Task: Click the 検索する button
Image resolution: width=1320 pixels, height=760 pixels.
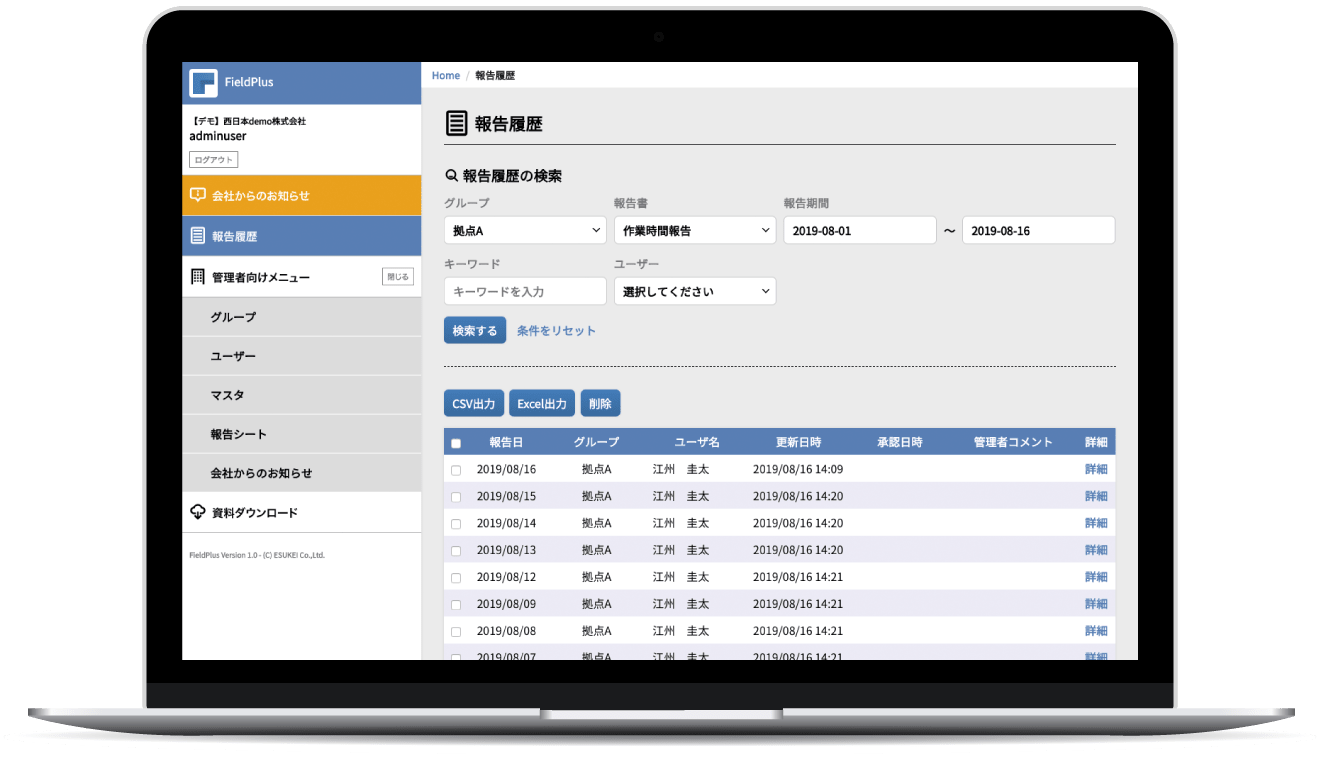Action: pyautogui.click(x=475, y=331)
